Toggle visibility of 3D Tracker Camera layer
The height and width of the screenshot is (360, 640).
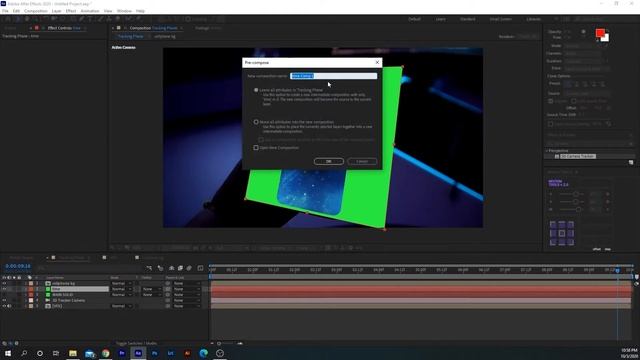(4, 300)
